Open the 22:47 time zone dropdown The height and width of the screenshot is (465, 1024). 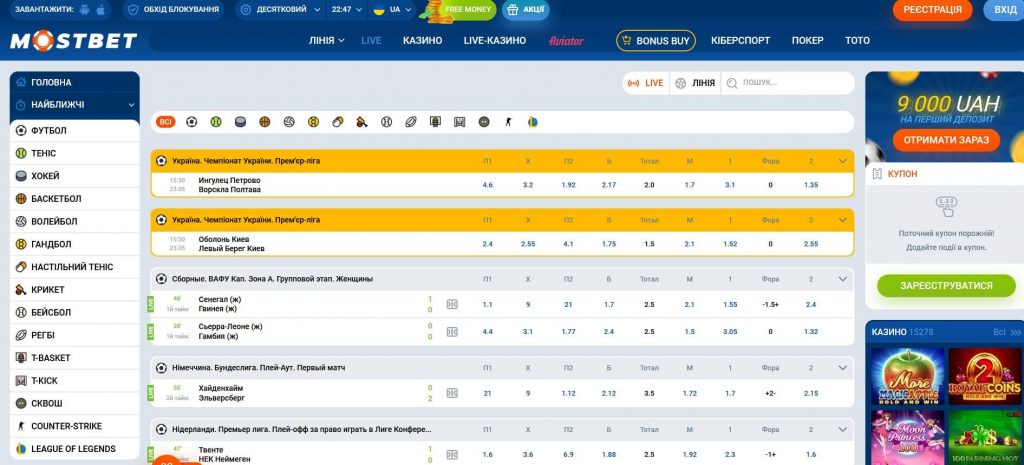[x=346, y=10]
